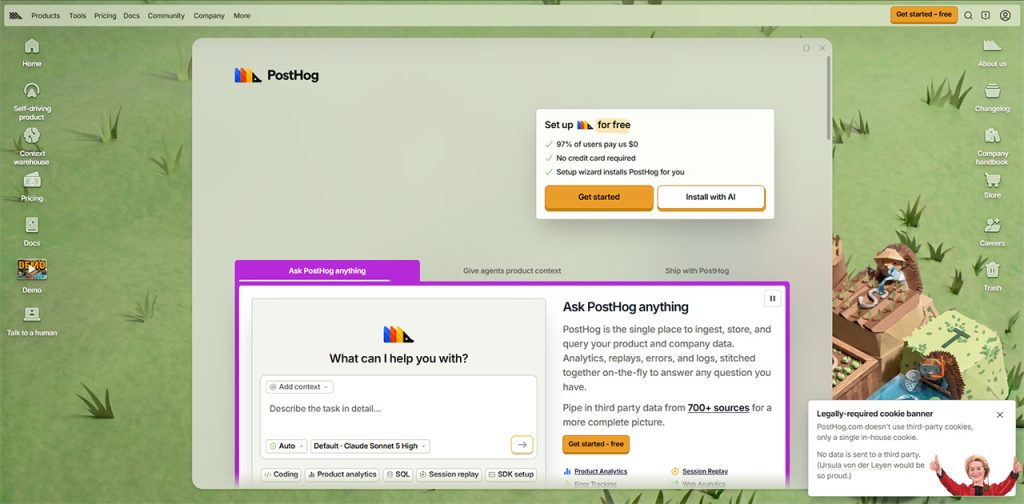Open the Company menu

click(209, 16)
